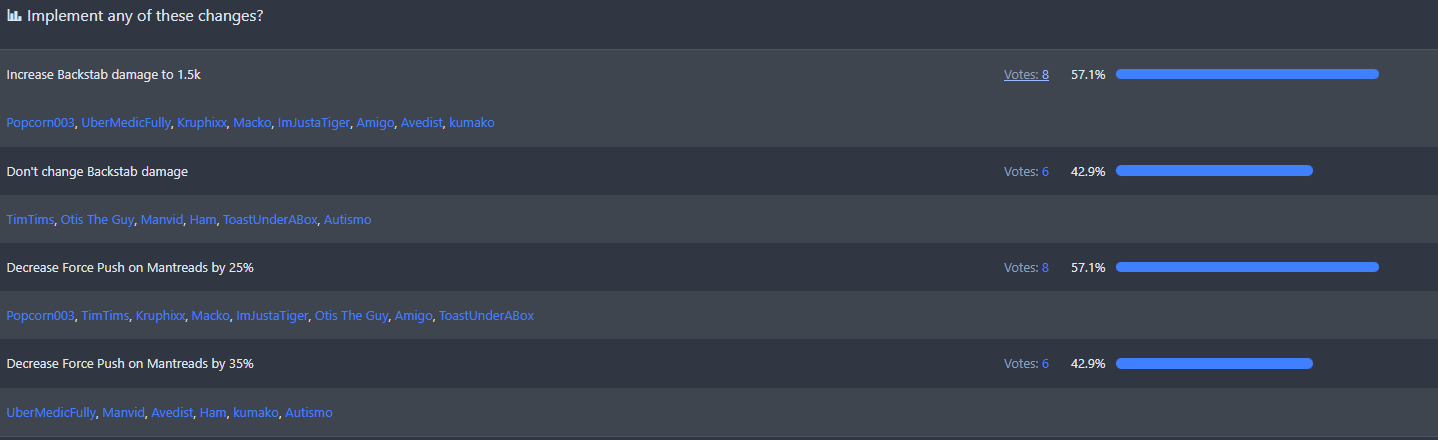Open Manvid's profile in the 35% Mantreads voters
Screen dimensions: 1438x440
click(x=123, y=413)
